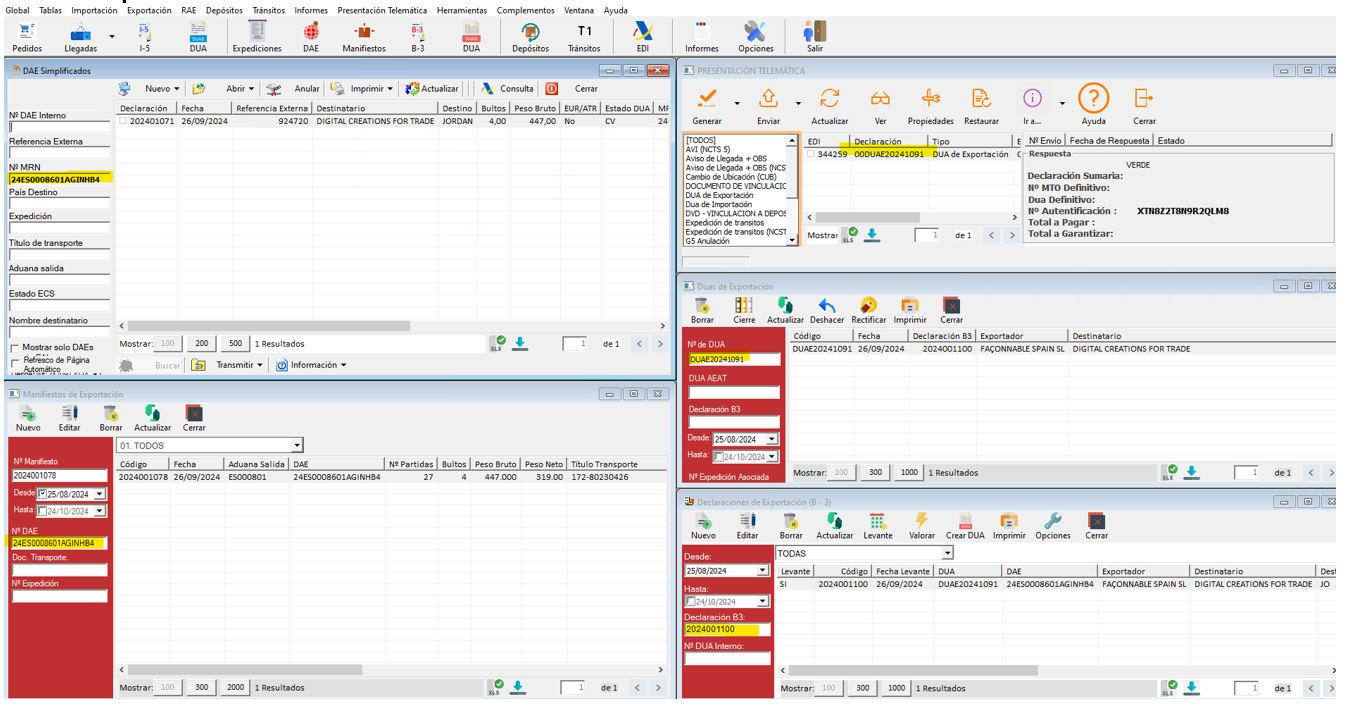Click the 500 results-per-page button
Viewport: 1347px width, 708px height.
236,344
